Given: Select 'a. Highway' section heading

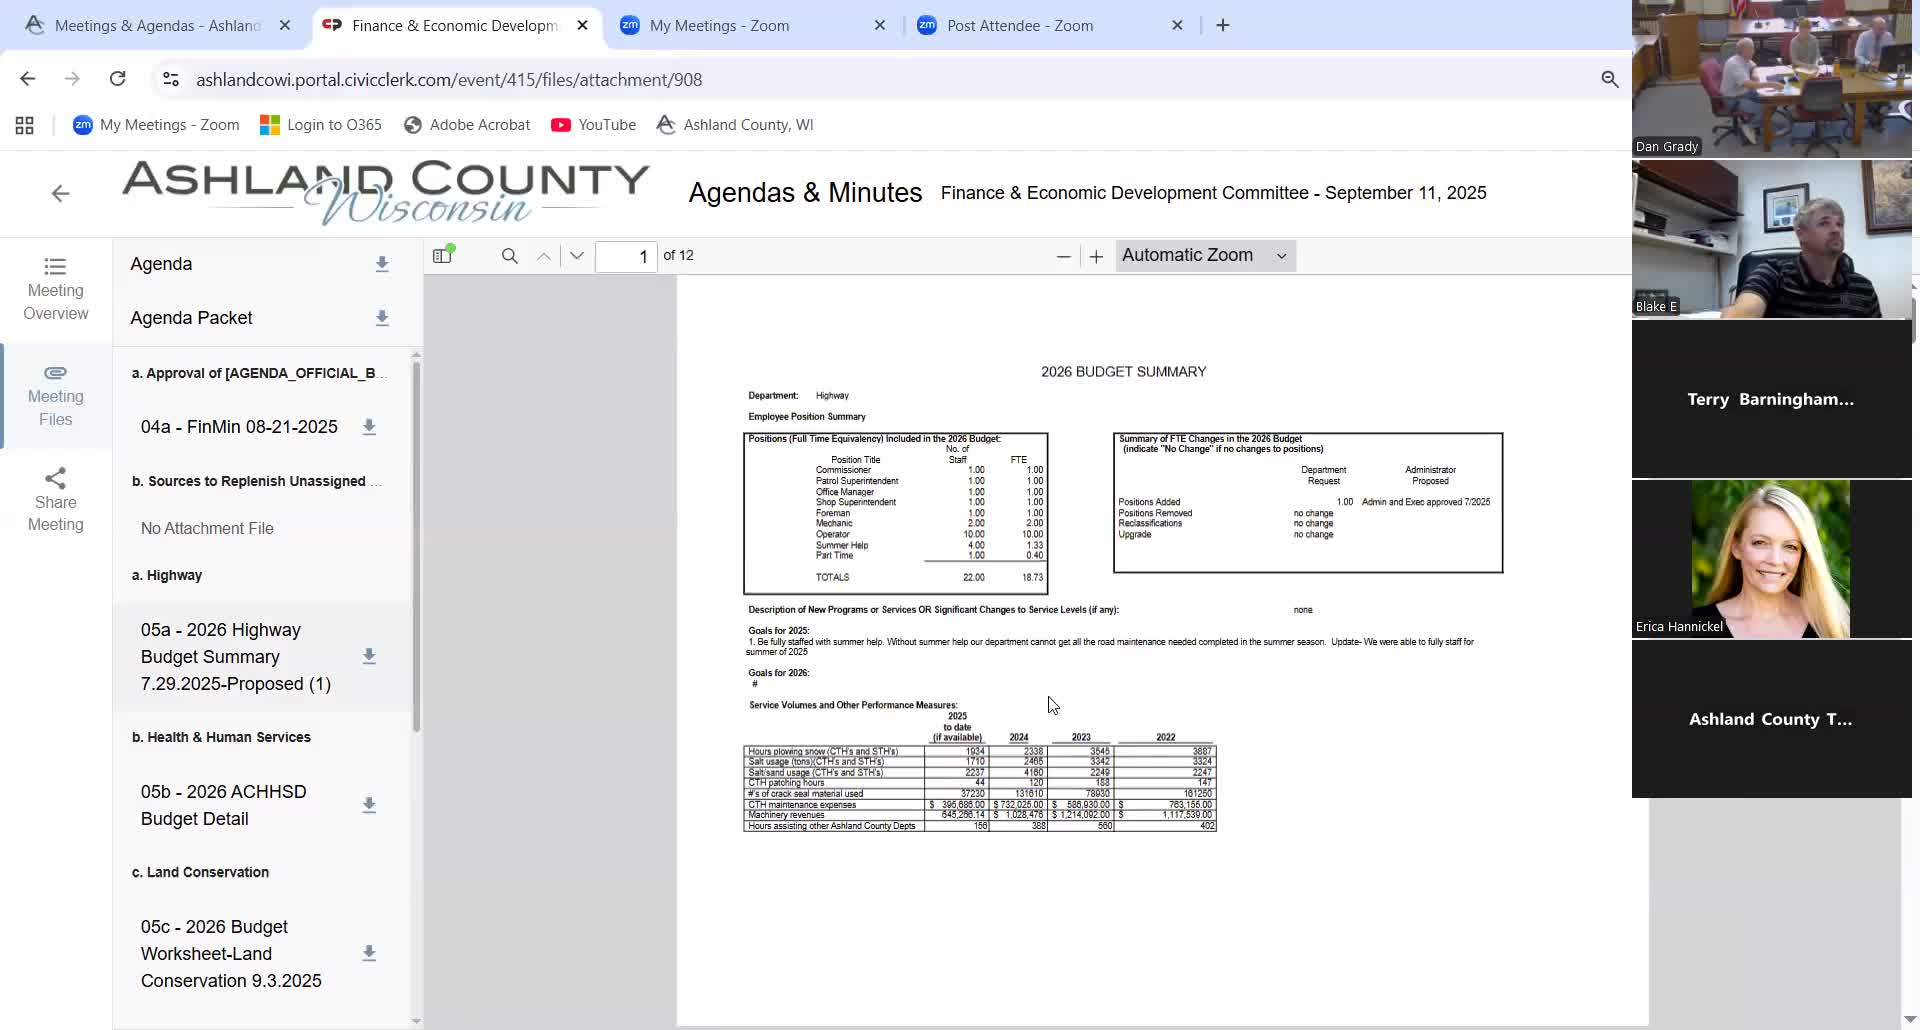Looking at the screenshot, I should pos(167,575).
